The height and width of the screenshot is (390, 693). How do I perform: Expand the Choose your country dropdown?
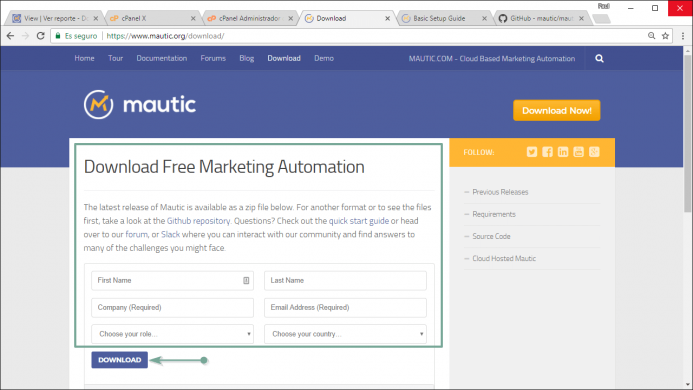(345, 334)
